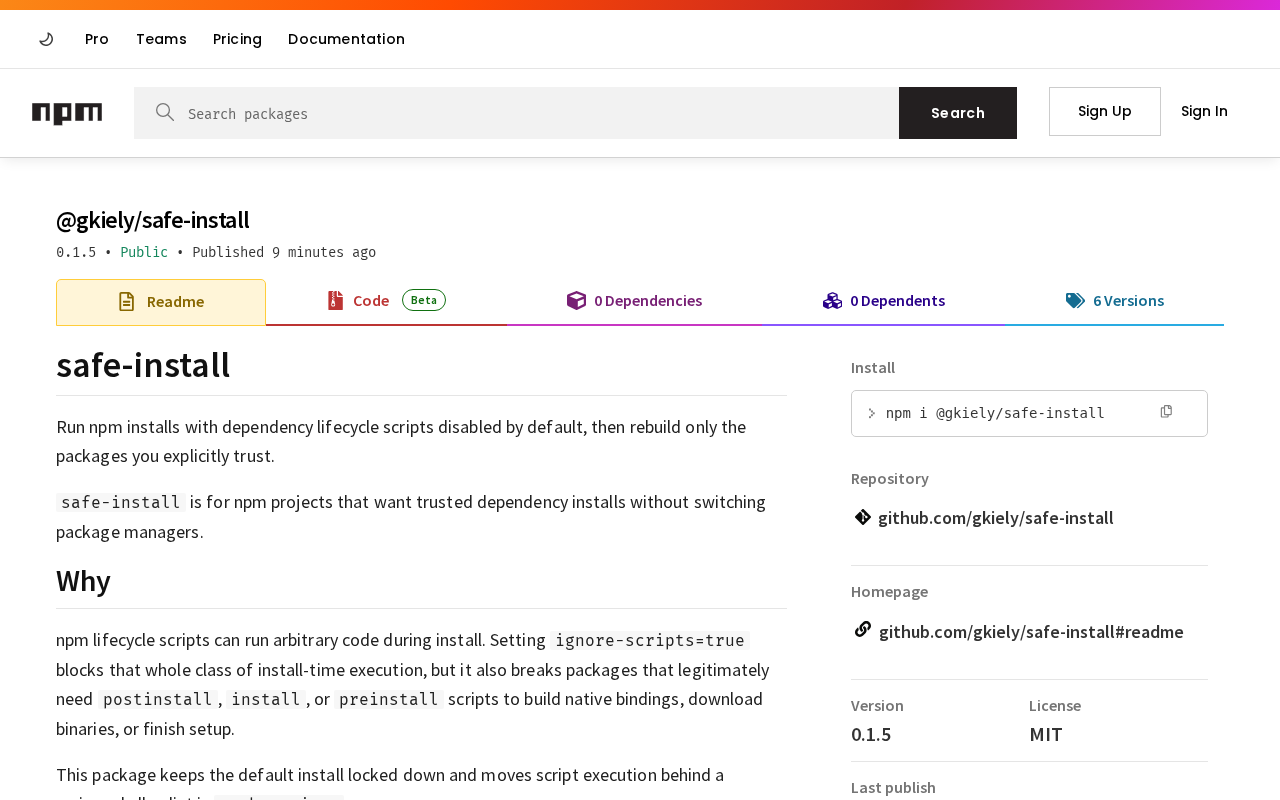Open the homepage safe-install#readme link
1280x800 pixels.
pyautogui.click(x=1031, y=632)
